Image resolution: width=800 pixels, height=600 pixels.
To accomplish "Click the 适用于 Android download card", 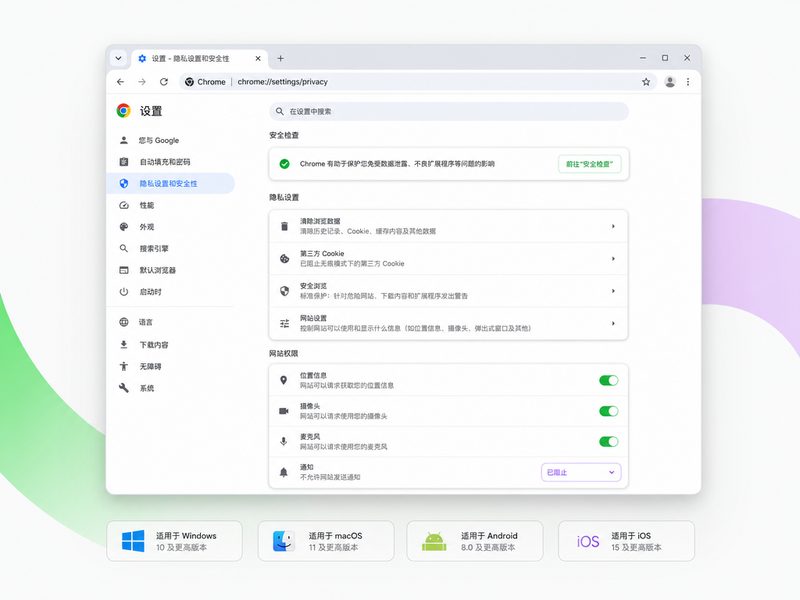I will point(475,541).
